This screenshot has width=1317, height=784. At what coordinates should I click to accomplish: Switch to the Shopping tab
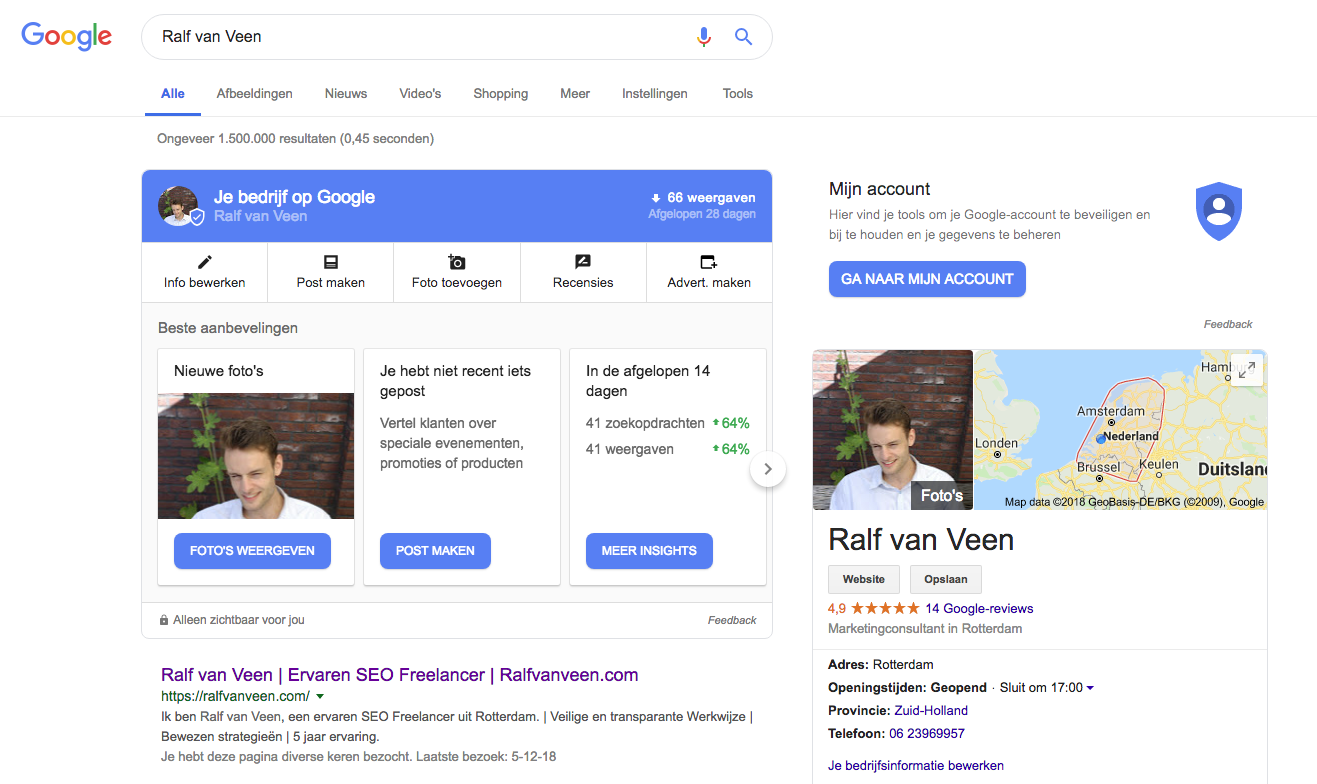[x=501, y=93]
